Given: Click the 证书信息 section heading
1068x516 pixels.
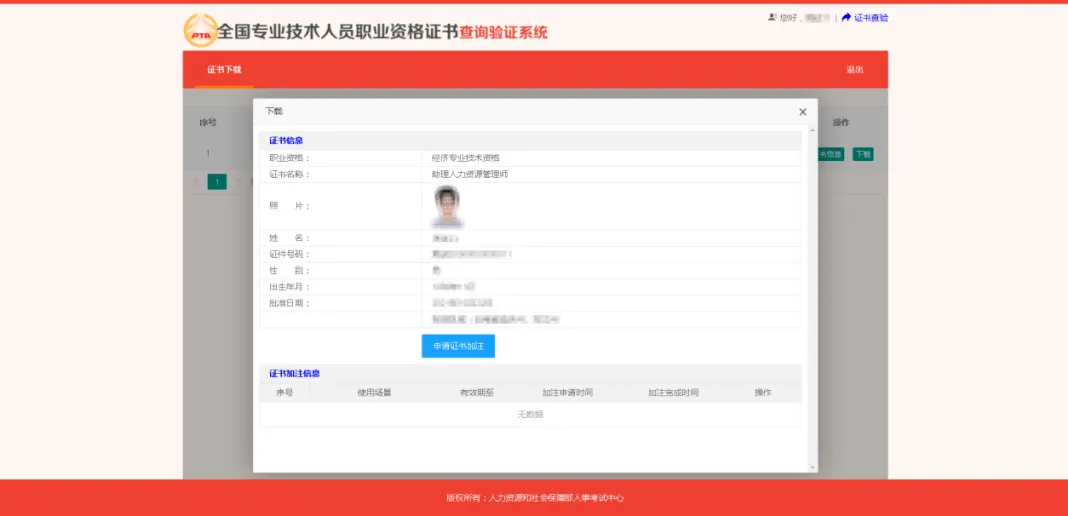Looking at the screenshot, I should (286, 140).
